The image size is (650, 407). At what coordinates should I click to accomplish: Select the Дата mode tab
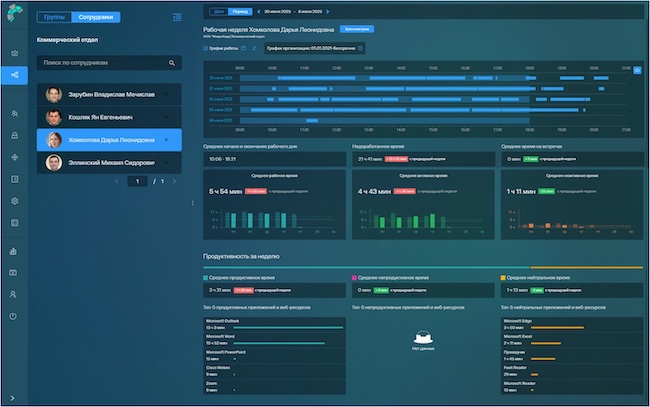coord(219,12)
